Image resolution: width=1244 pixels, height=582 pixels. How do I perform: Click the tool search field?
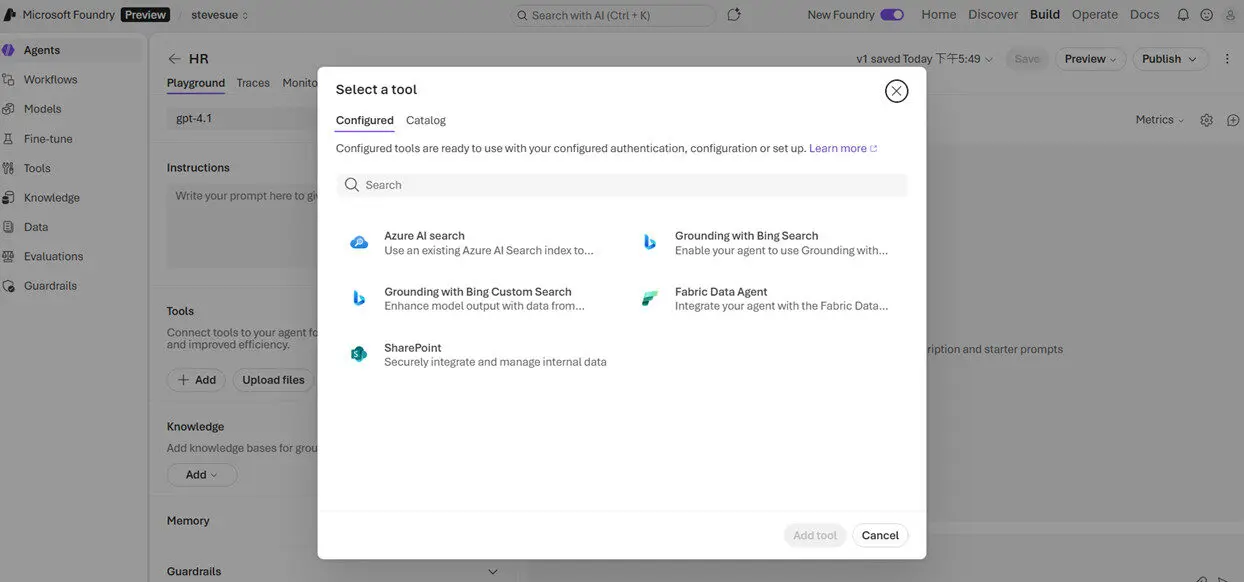[622, 185]
